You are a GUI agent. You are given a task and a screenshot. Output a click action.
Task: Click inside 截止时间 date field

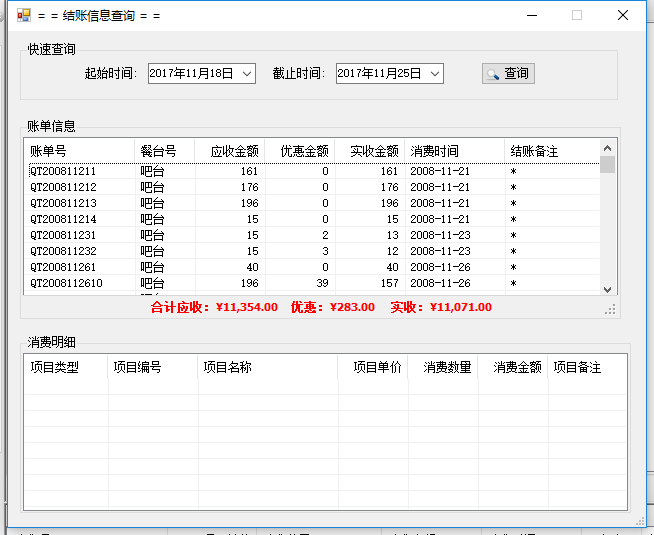pyautogui.click(x=382, y=74)
